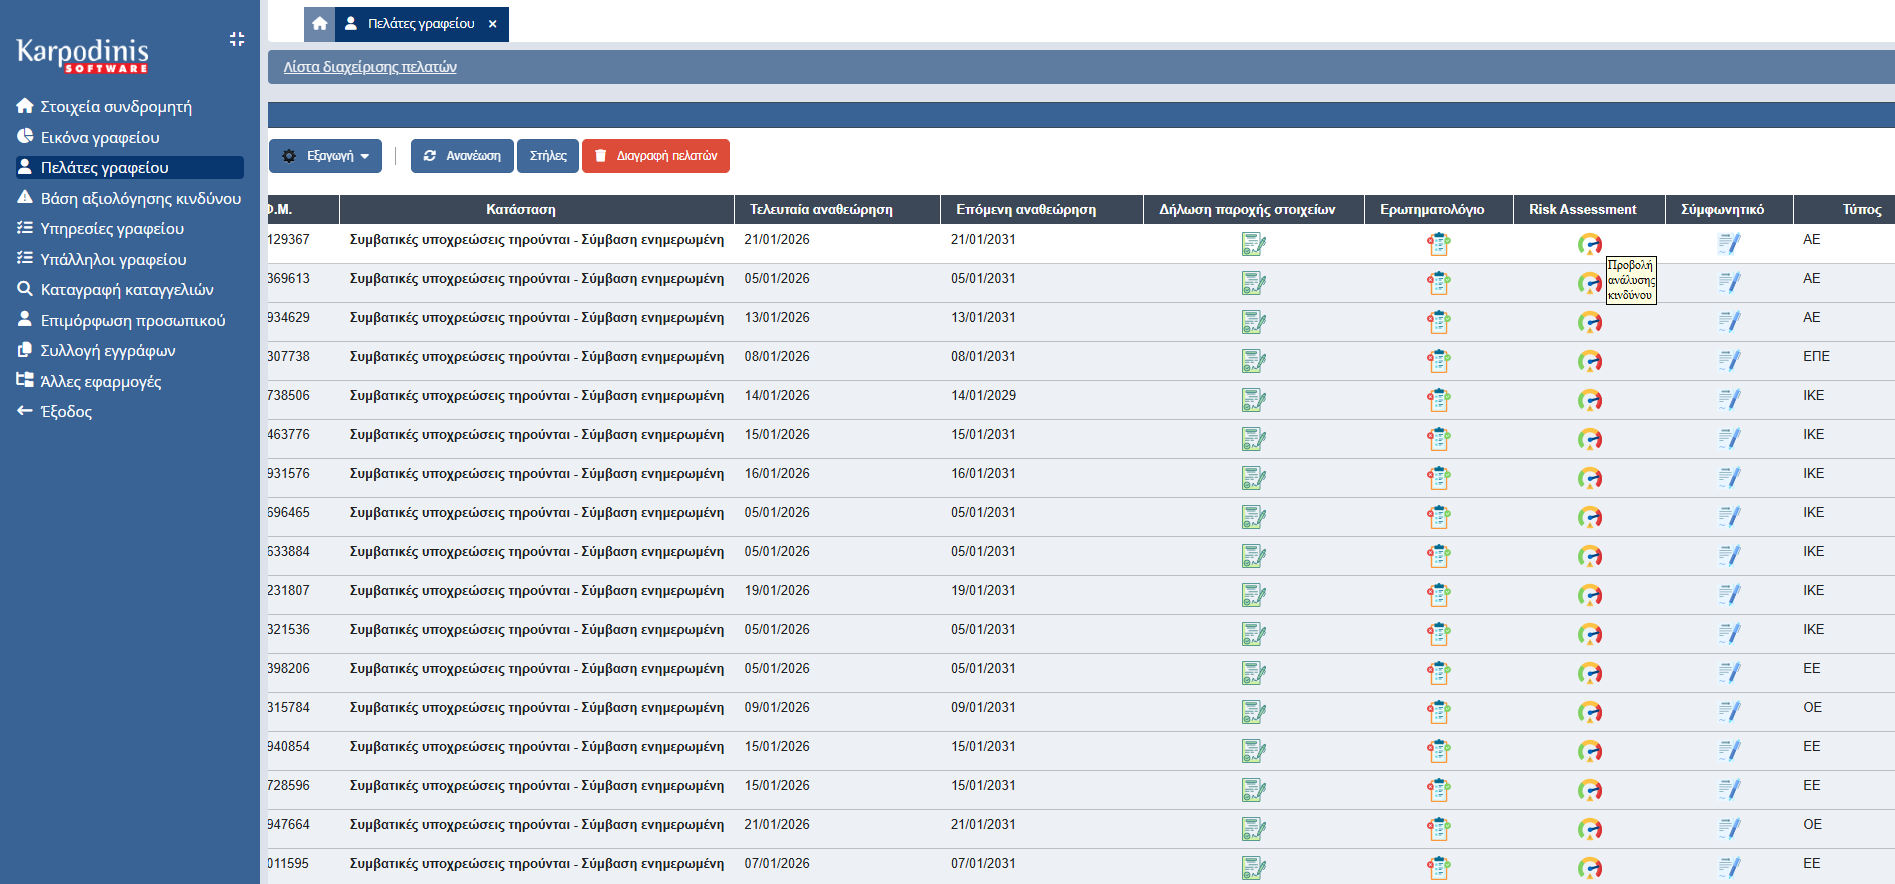Click Έξοδος to log out
Screen dimensions: 1895x884
pos(66,412)
